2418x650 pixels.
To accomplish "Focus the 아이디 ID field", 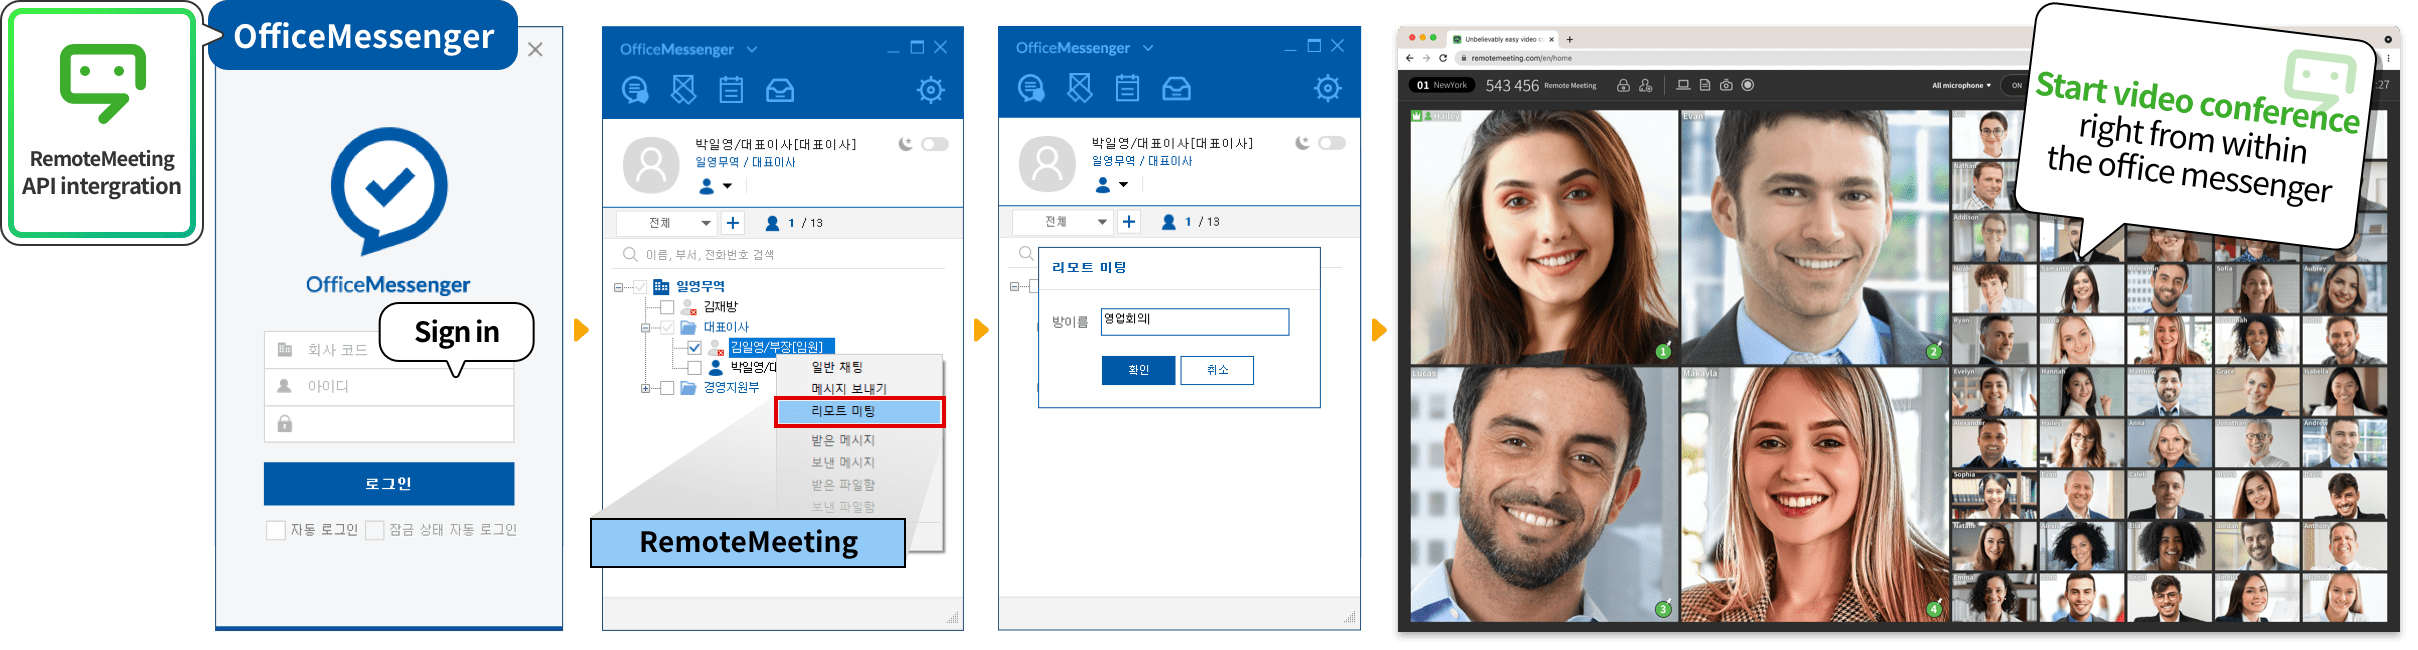I will (x=389, y=386).
